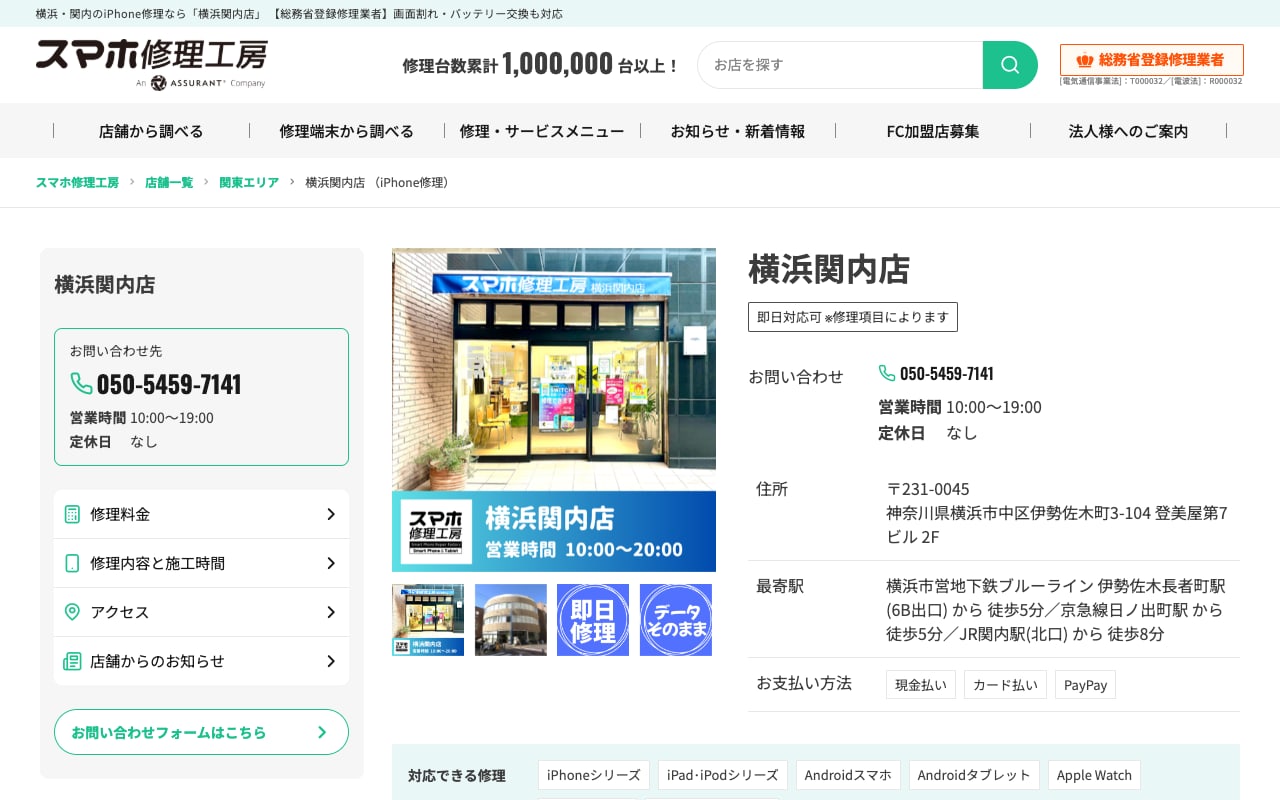The height and width of the screenshot is (800, 1280).
Task: Expand the 店舗からのお知らせ row chevron
Action: click(331, 661)
